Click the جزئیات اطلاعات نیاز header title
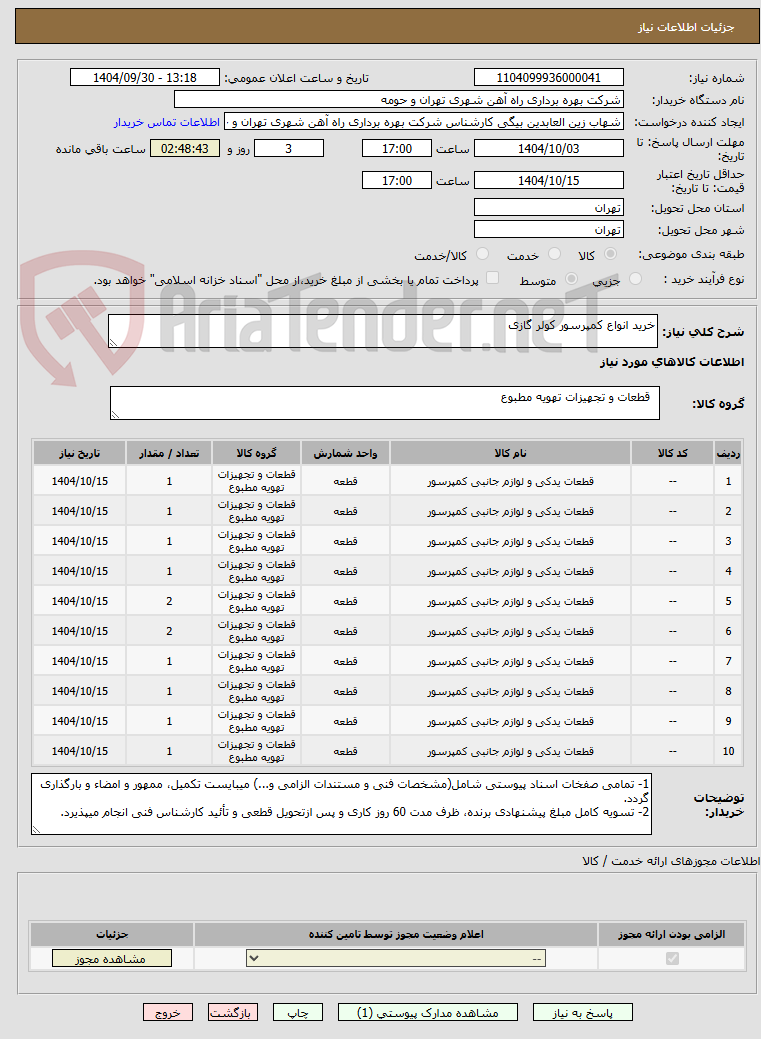The height and width of the screenshot is (1039, 761). click(x=685, y=27)
